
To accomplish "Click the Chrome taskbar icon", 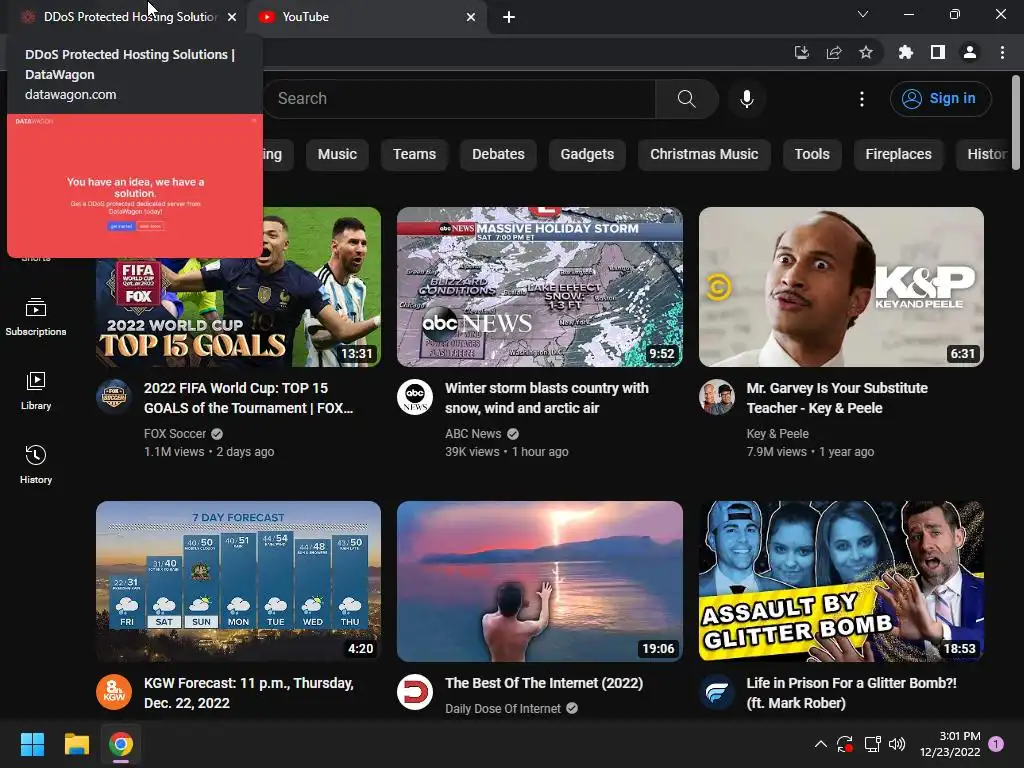I will click(x=121, y=744).
